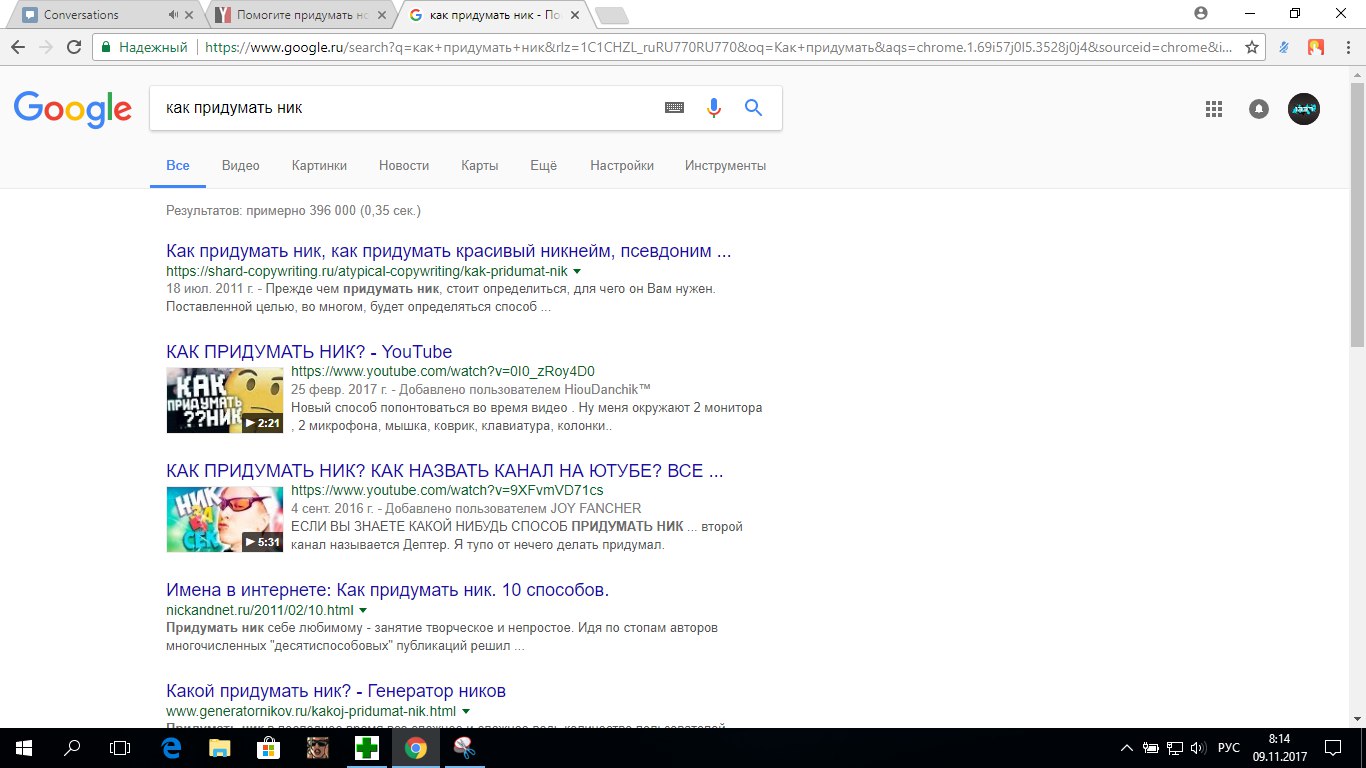
Task: Bookmark this page with the star icon
Action: click(x=1251, y=46)
